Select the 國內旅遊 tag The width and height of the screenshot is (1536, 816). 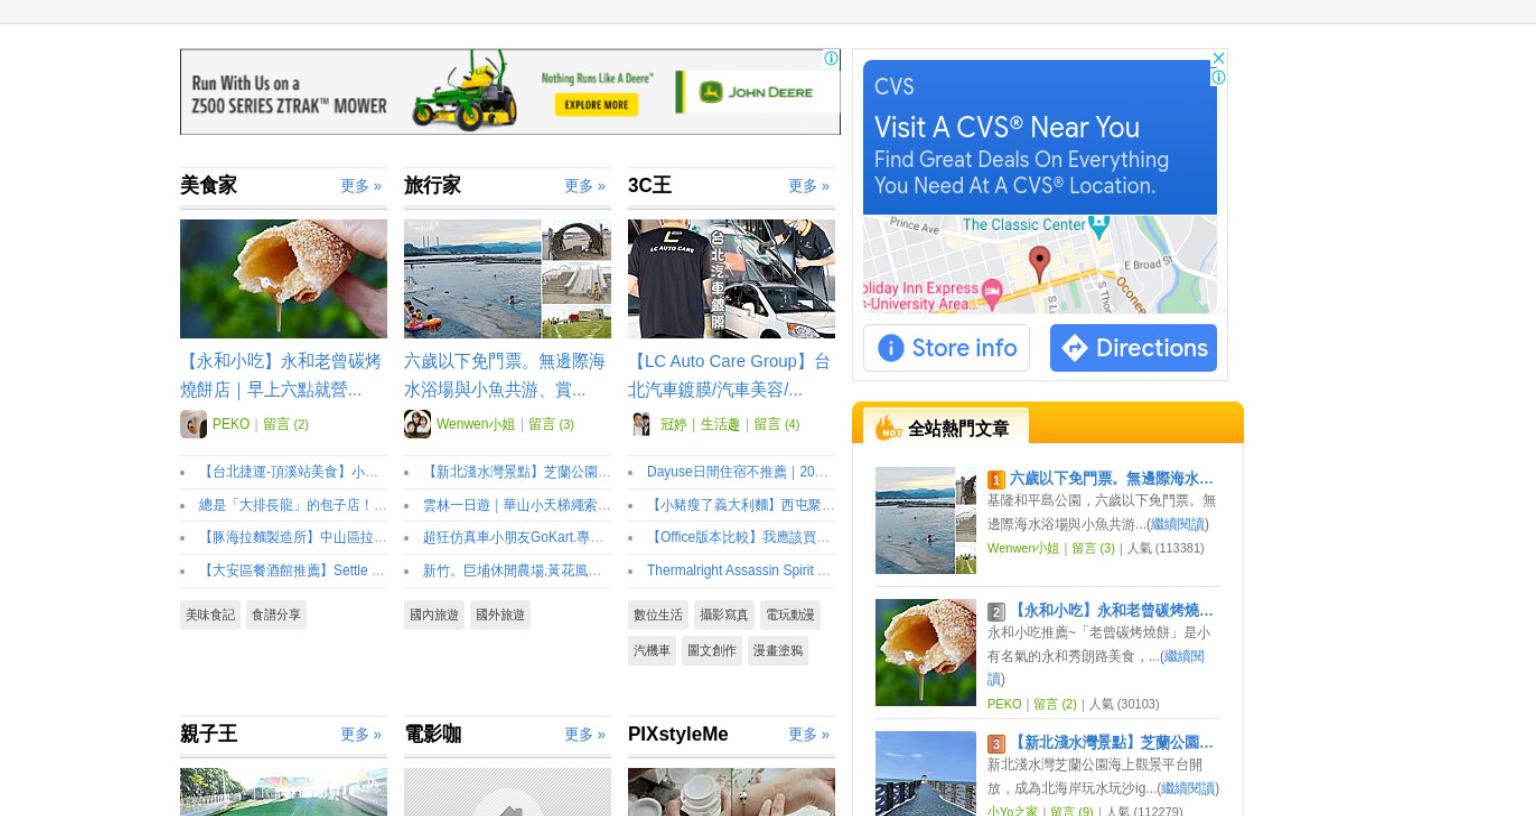click(x=434, y=615)
